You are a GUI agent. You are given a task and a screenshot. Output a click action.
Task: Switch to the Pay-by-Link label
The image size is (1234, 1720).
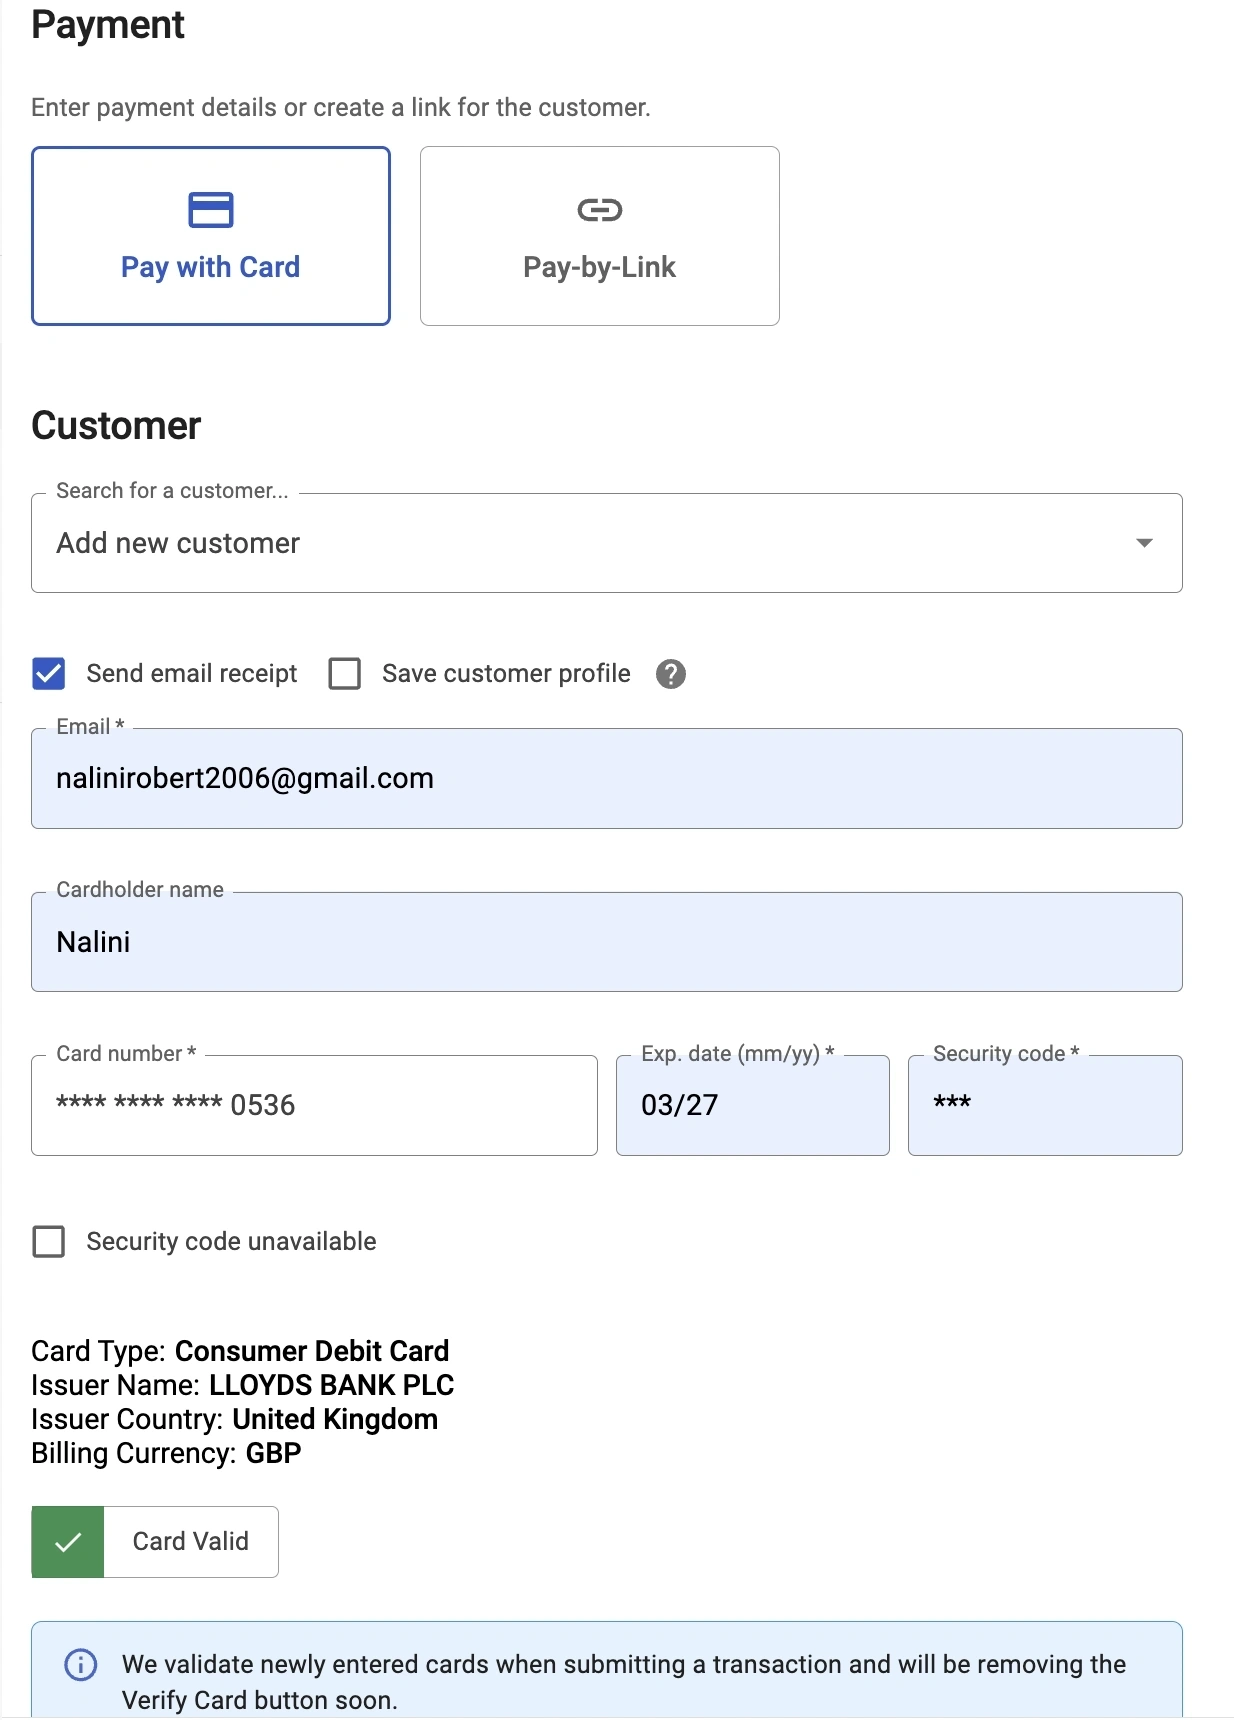coord(599,267)
